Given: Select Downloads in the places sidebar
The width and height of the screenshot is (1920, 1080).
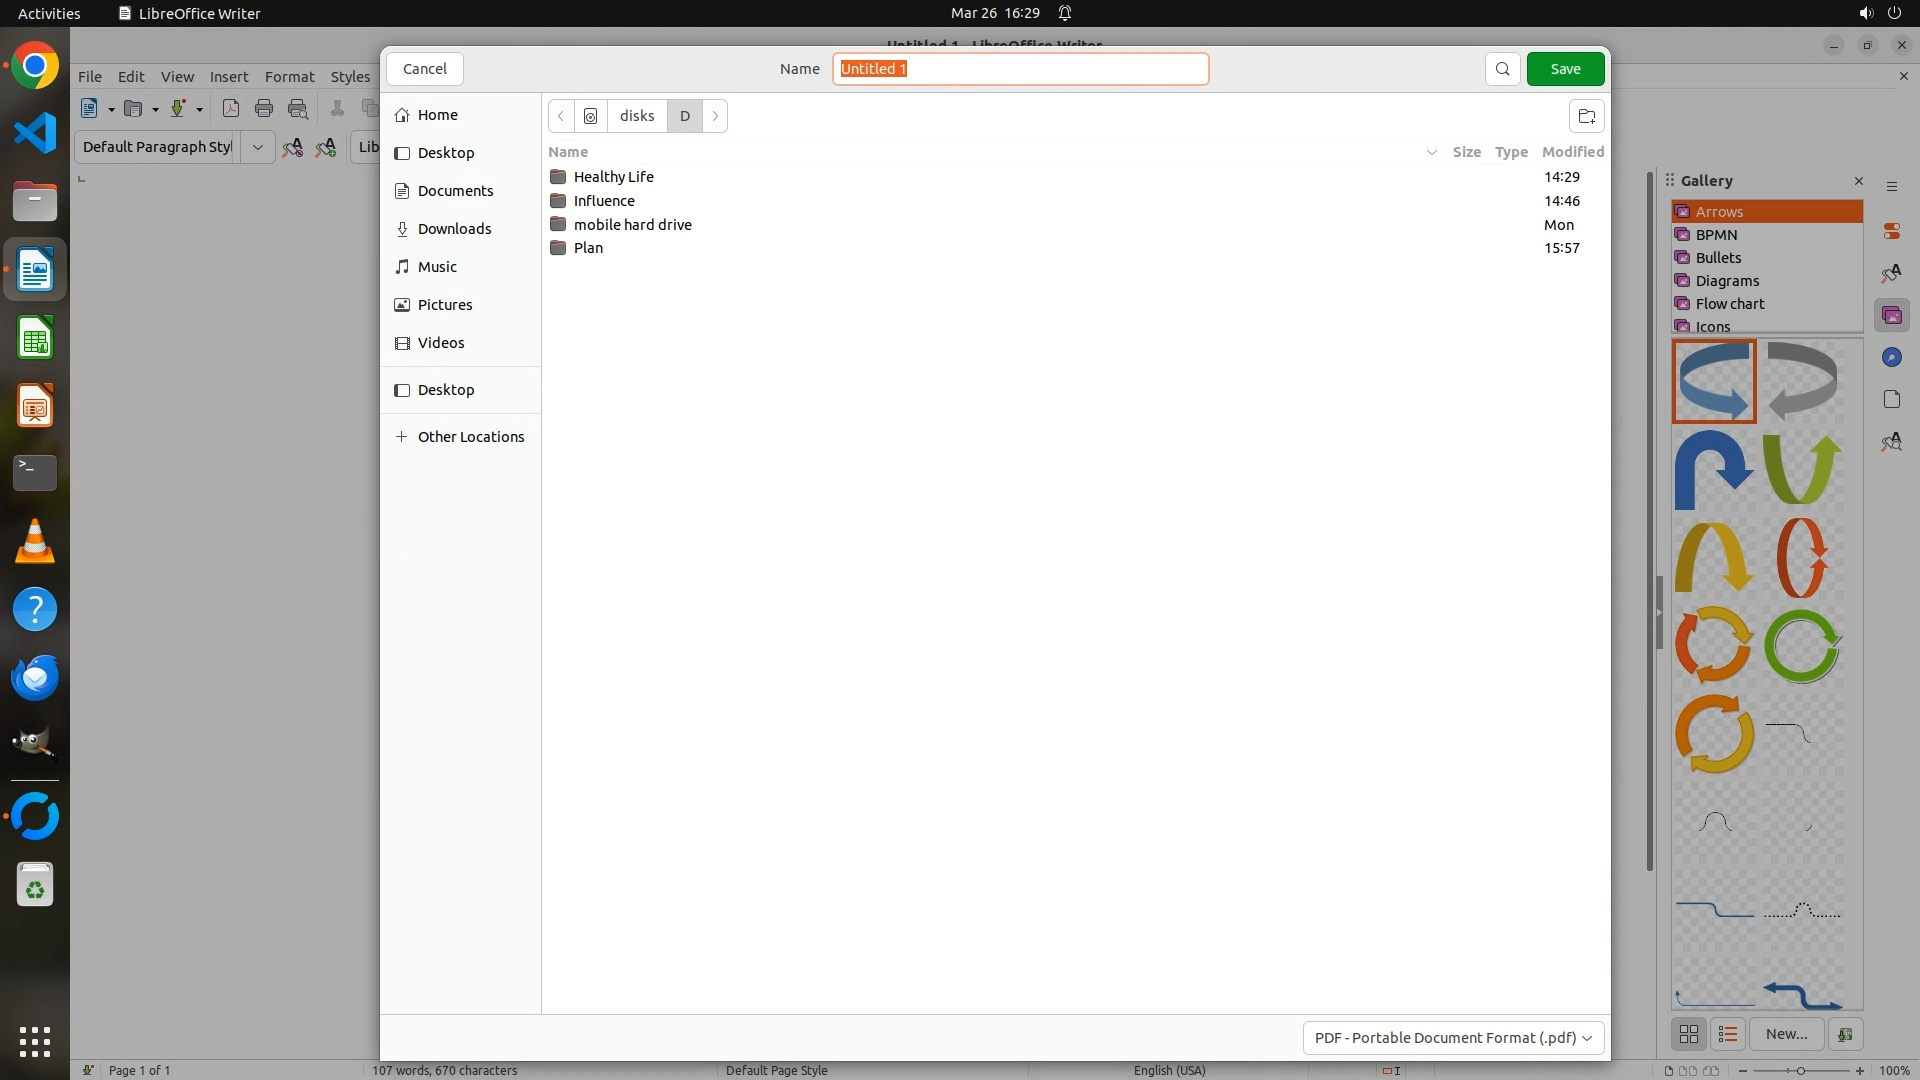Looking at the screenshot, I should click(454, 229).
